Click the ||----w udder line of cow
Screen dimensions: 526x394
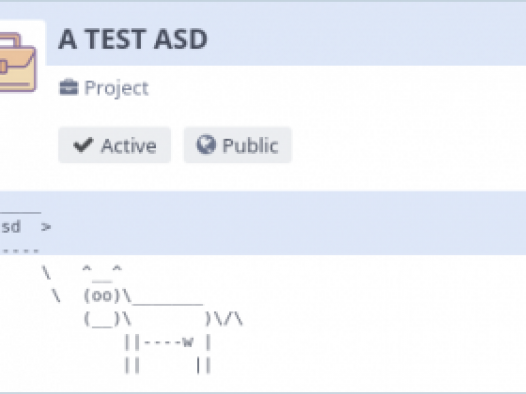coord(168,342)
